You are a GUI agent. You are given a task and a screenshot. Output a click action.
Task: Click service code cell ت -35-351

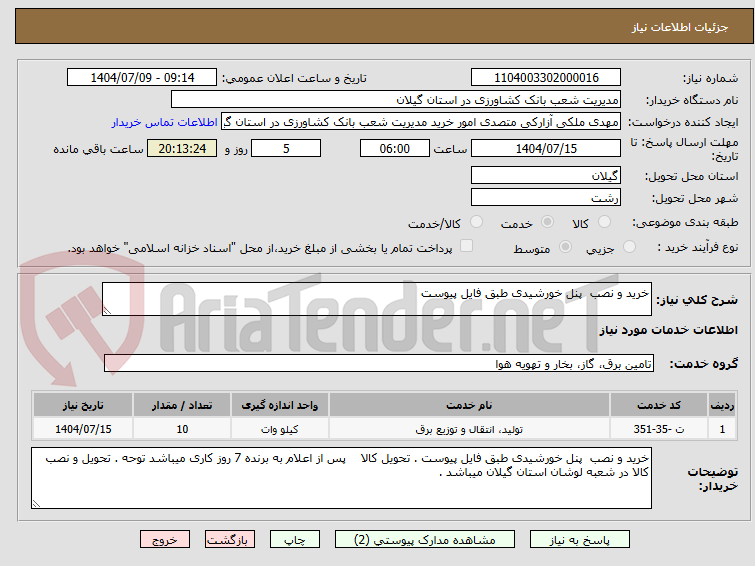pos(658,429)
